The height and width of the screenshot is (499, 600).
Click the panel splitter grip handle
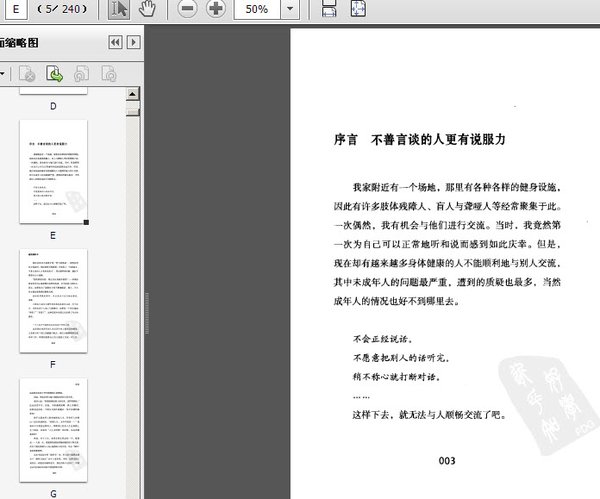click(147, 314)
